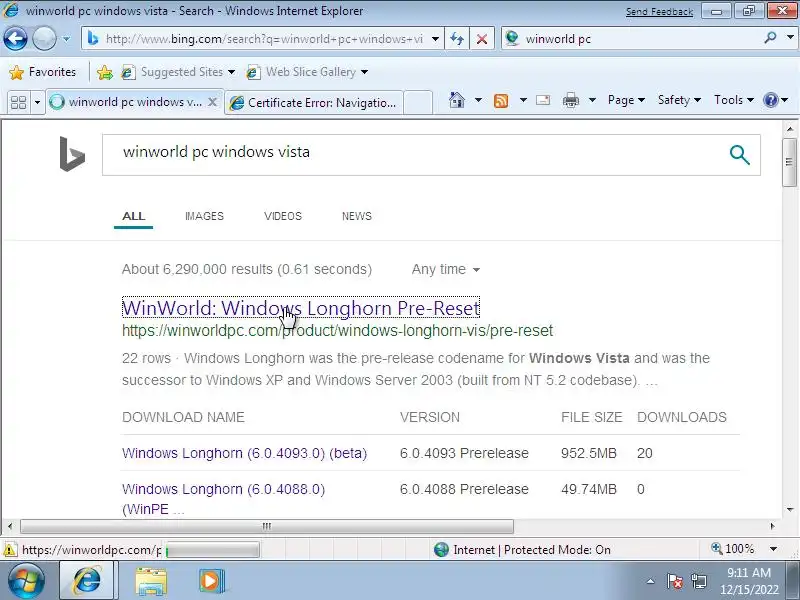Click the Send Feedback link in title bar
Image resolution: width=800 pixels, height=600 pixels.
coord(659,11)
